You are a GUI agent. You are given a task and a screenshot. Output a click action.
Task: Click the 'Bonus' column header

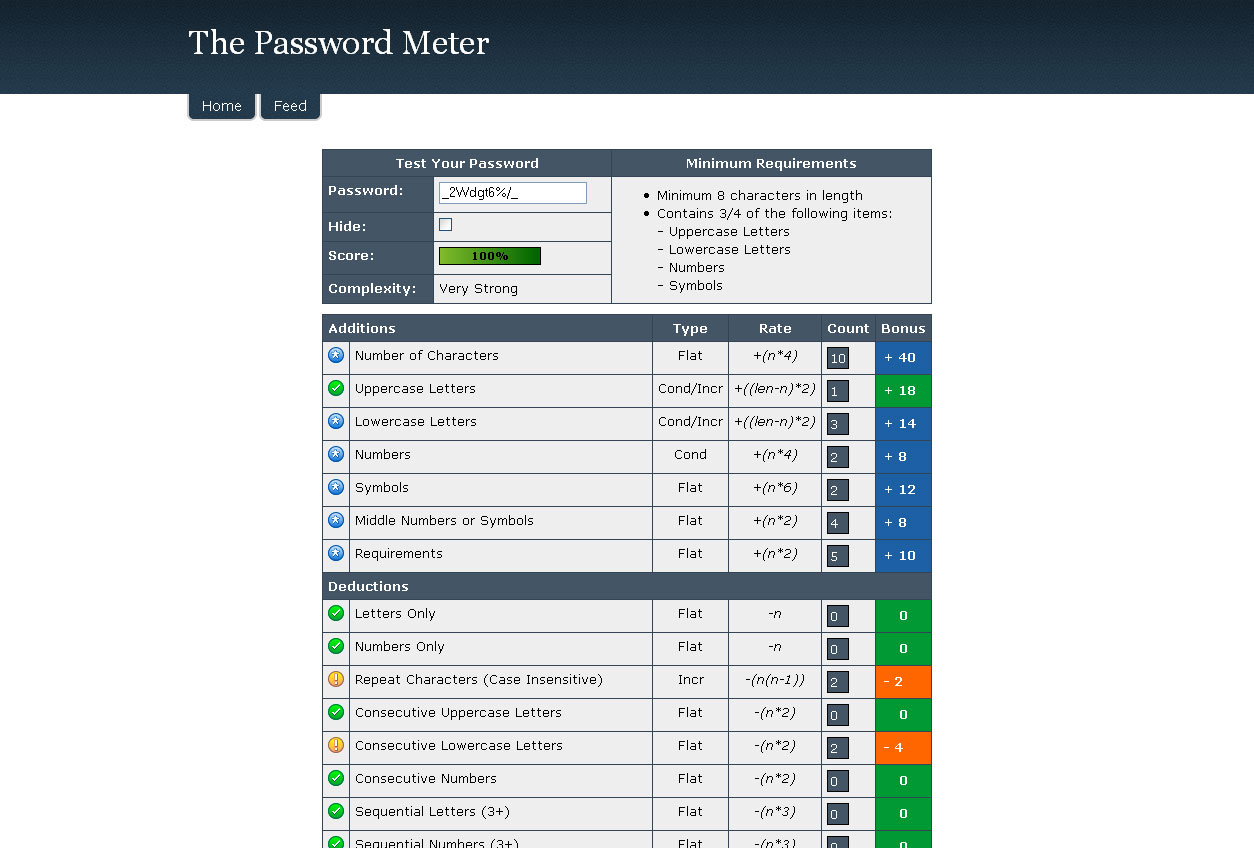coord(903,329)
